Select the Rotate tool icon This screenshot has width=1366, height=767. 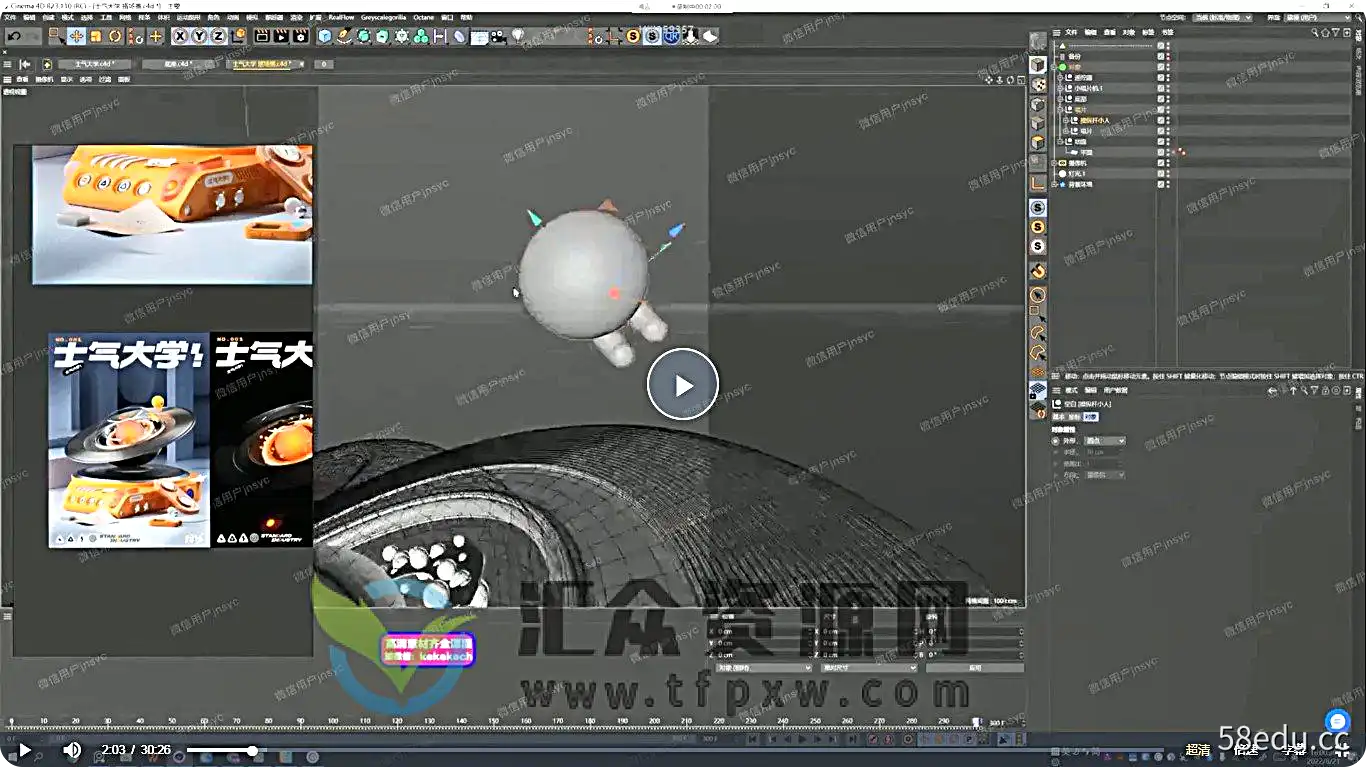pos(115,36)
